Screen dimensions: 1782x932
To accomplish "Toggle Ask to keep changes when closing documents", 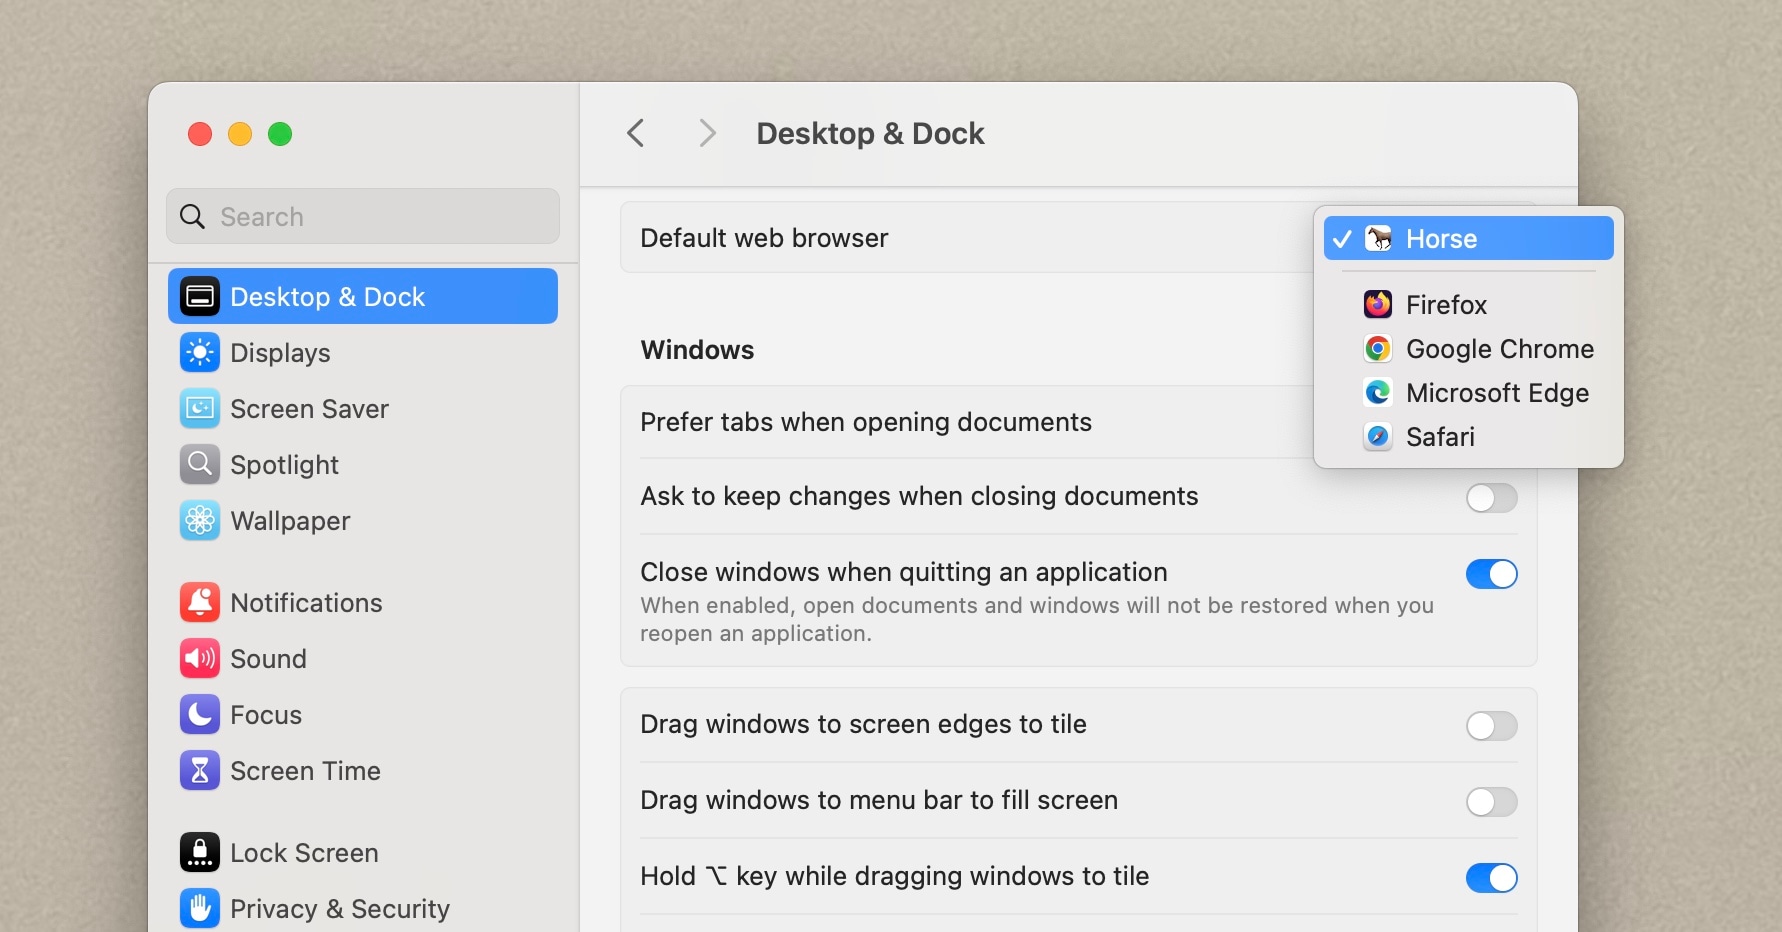I will pyautogui.click(x=1491, y=498).
